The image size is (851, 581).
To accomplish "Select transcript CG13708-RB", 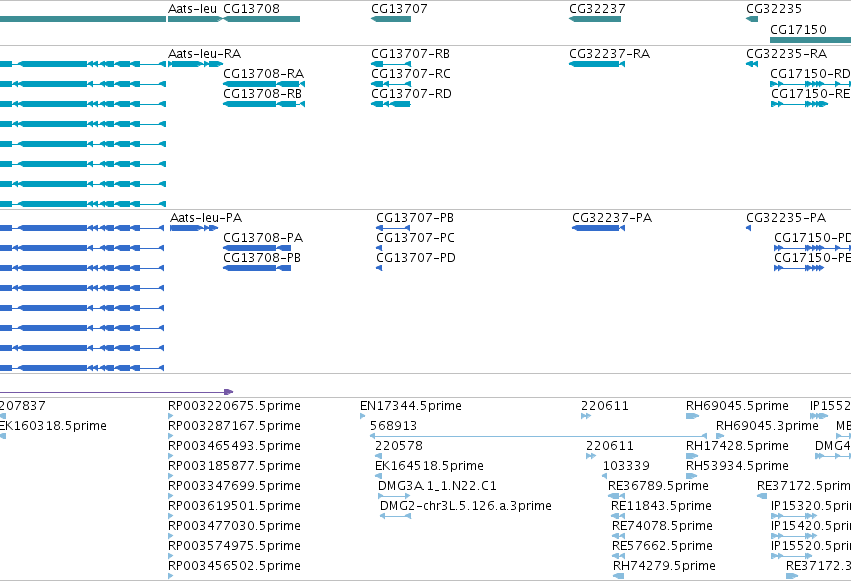I will pos(264,104).
